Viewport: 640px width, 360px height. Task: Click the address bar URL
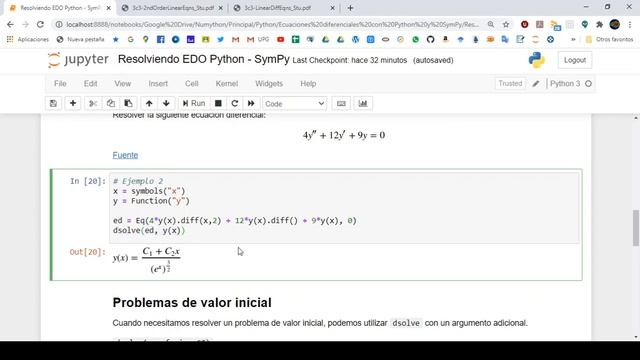pos(273,24)
